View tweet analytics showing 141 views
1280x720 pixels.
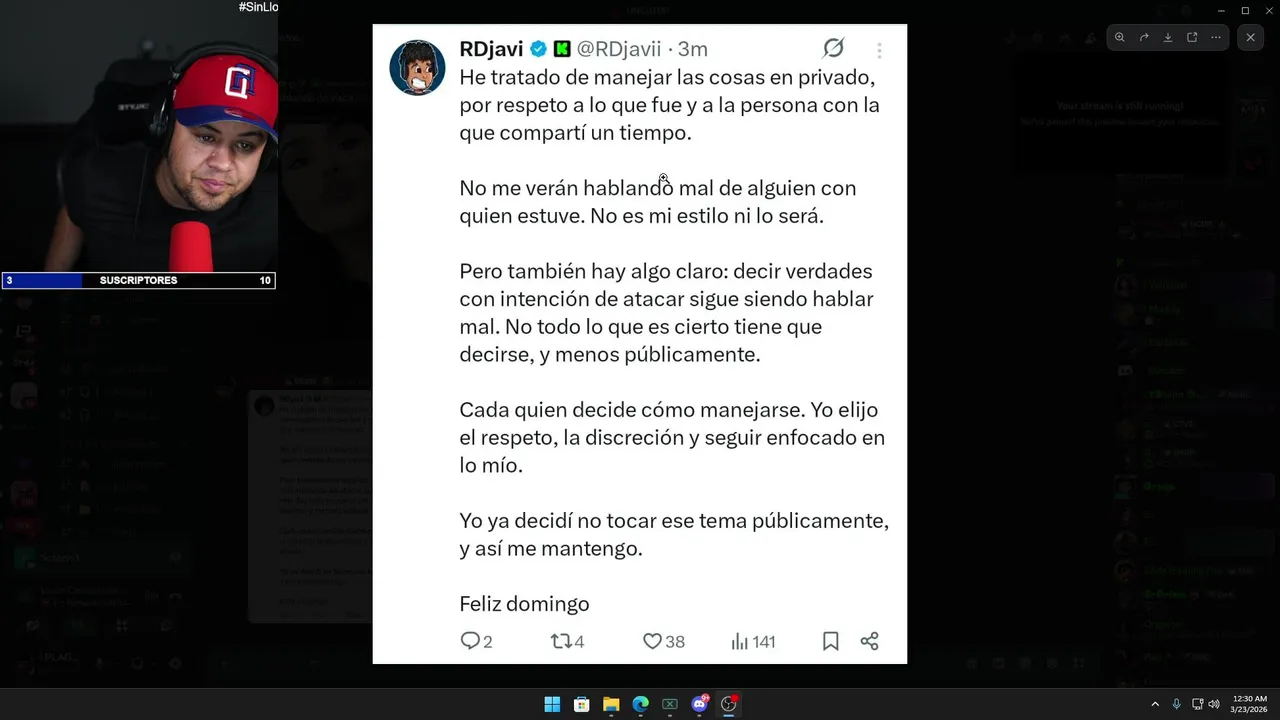tap(740, 641)
